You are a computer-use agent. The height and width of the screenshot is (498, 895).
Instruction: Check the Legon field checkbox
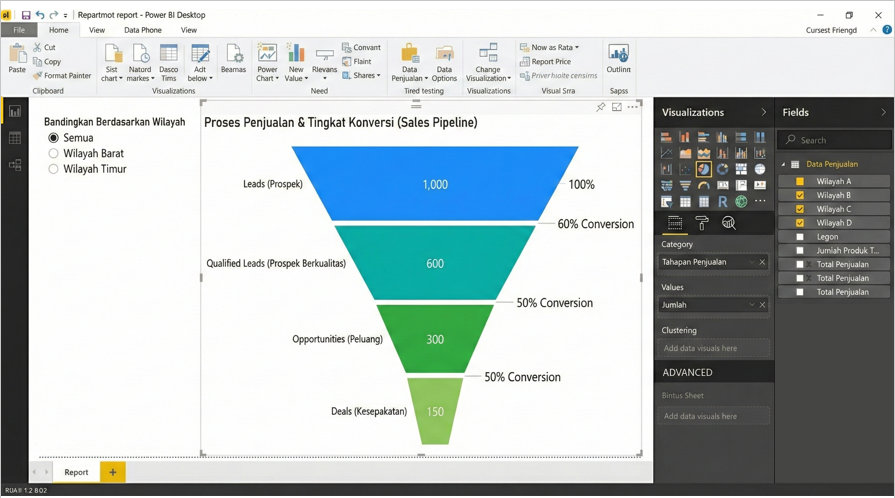[x=800, y=237]
